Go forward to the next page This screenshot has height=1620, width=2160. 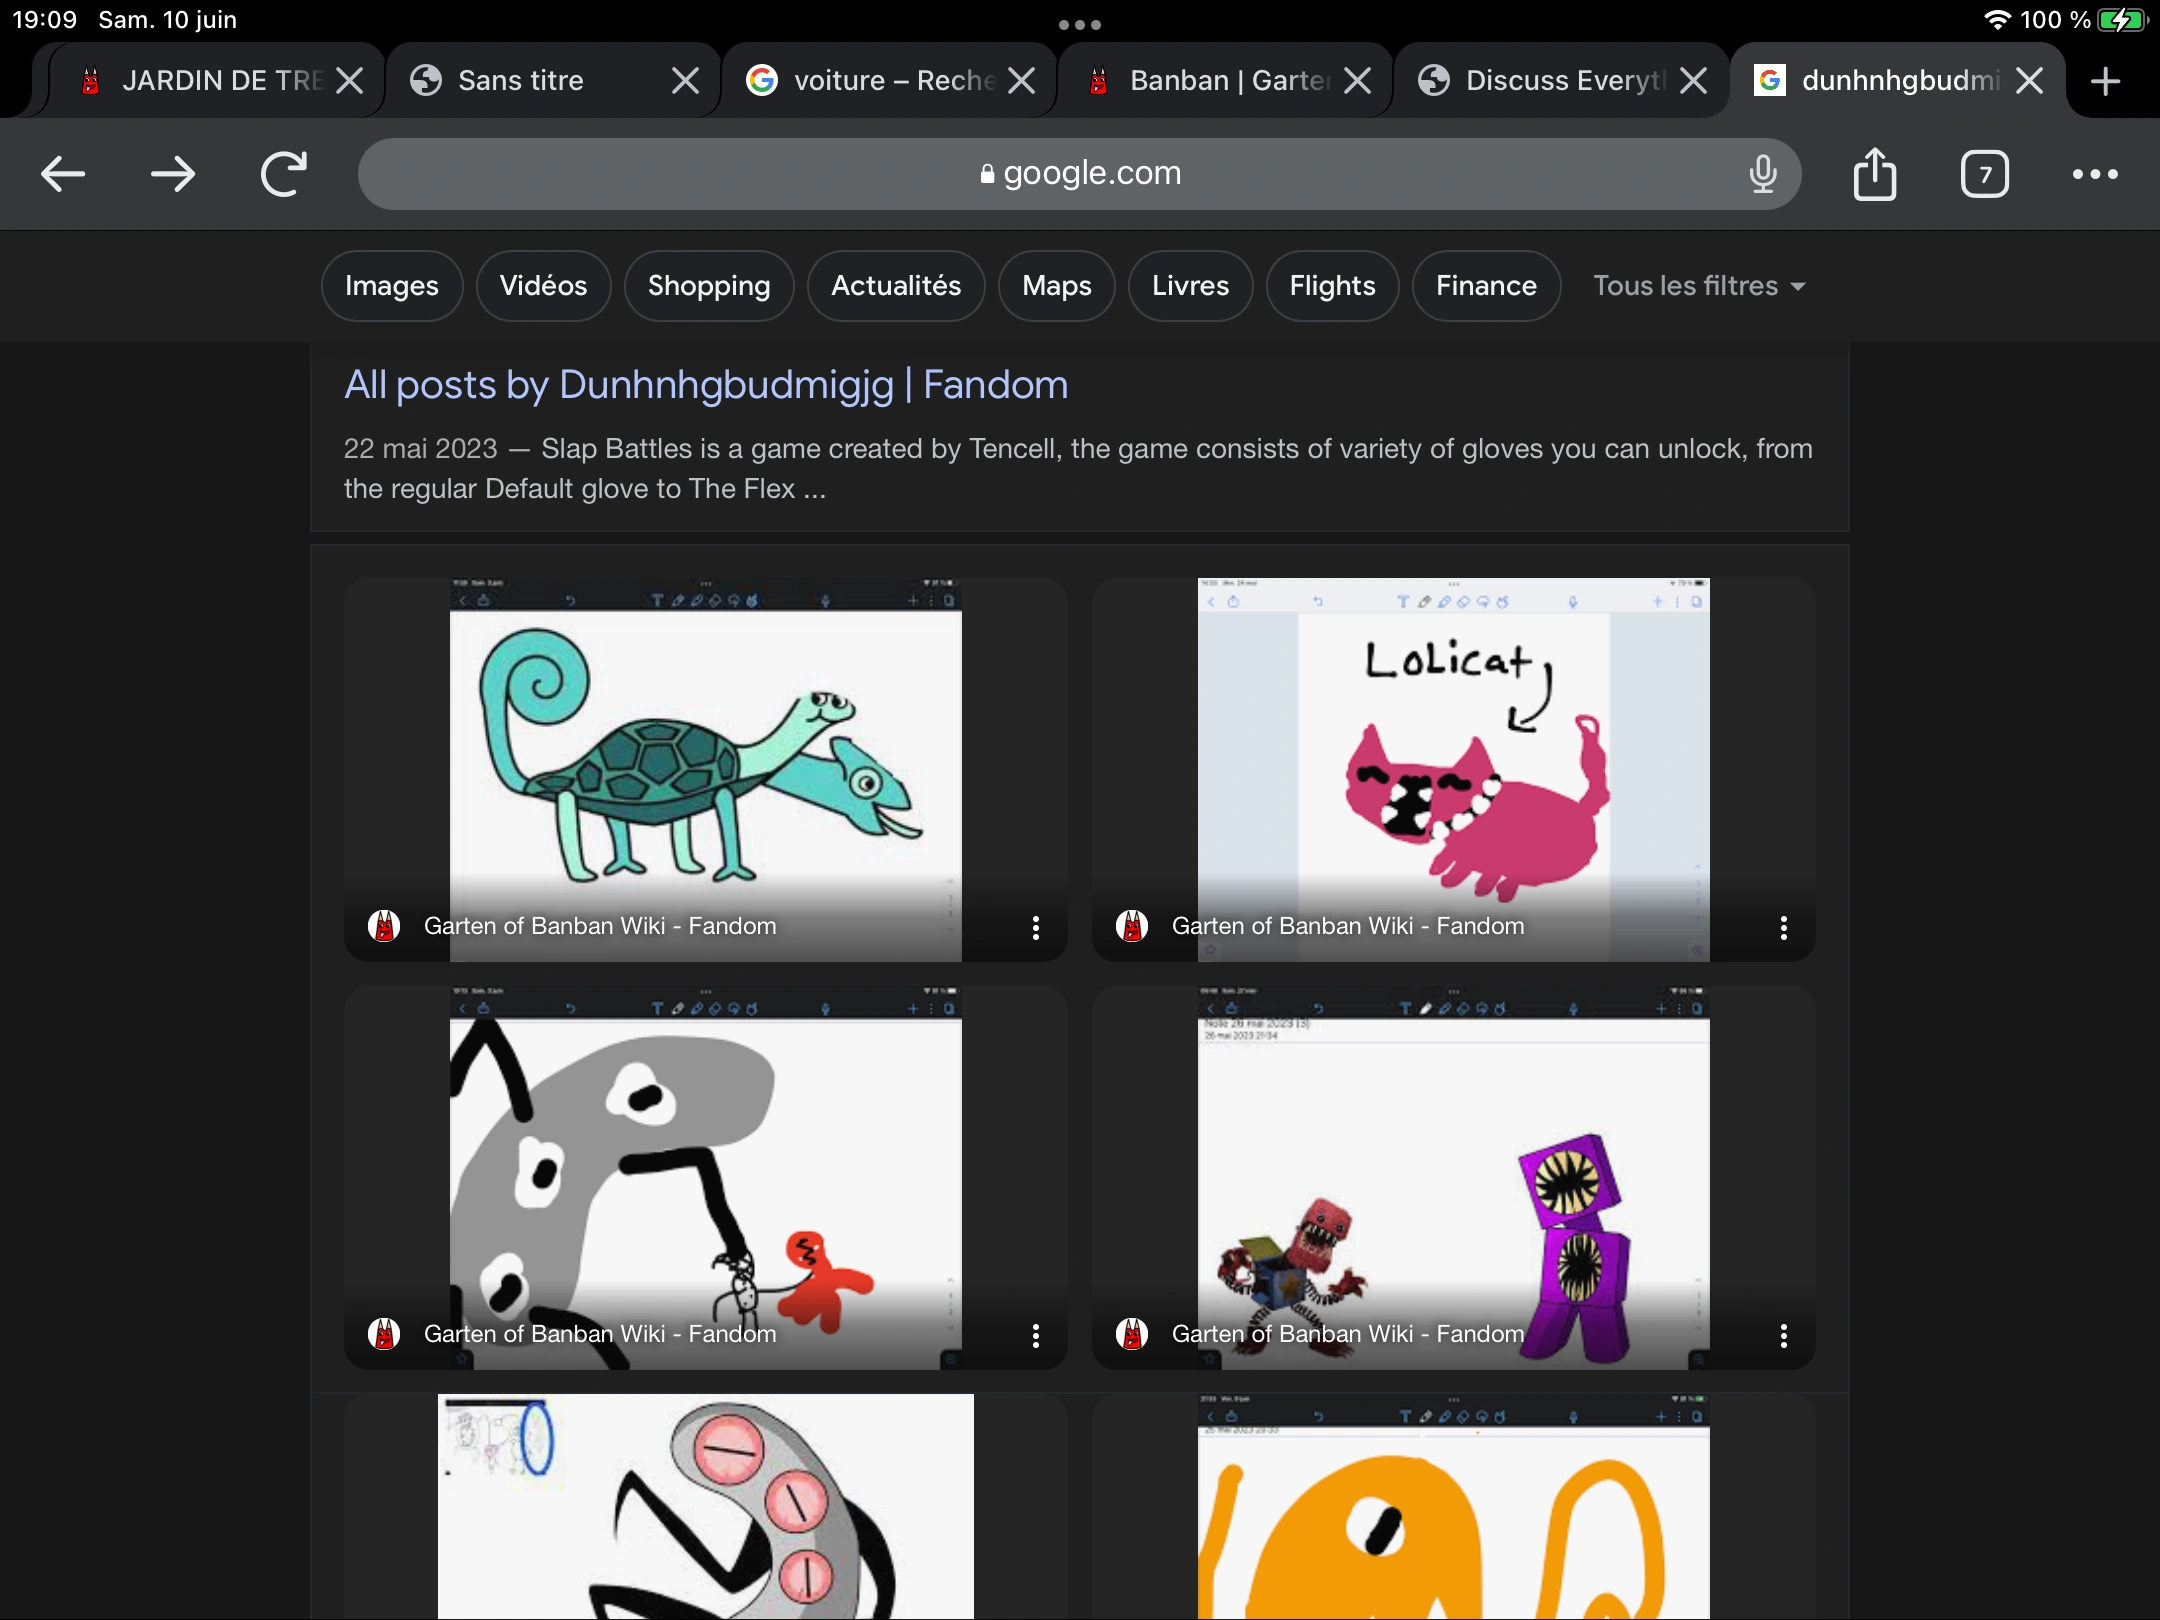coord(173,174)
